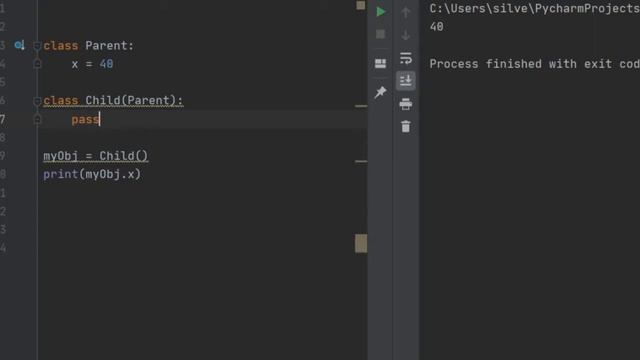Image resolution: width=640 pixels, height=360 pixels.
Task: Click the warning stripe marker beside class Child line
Action: pos(361,106)
